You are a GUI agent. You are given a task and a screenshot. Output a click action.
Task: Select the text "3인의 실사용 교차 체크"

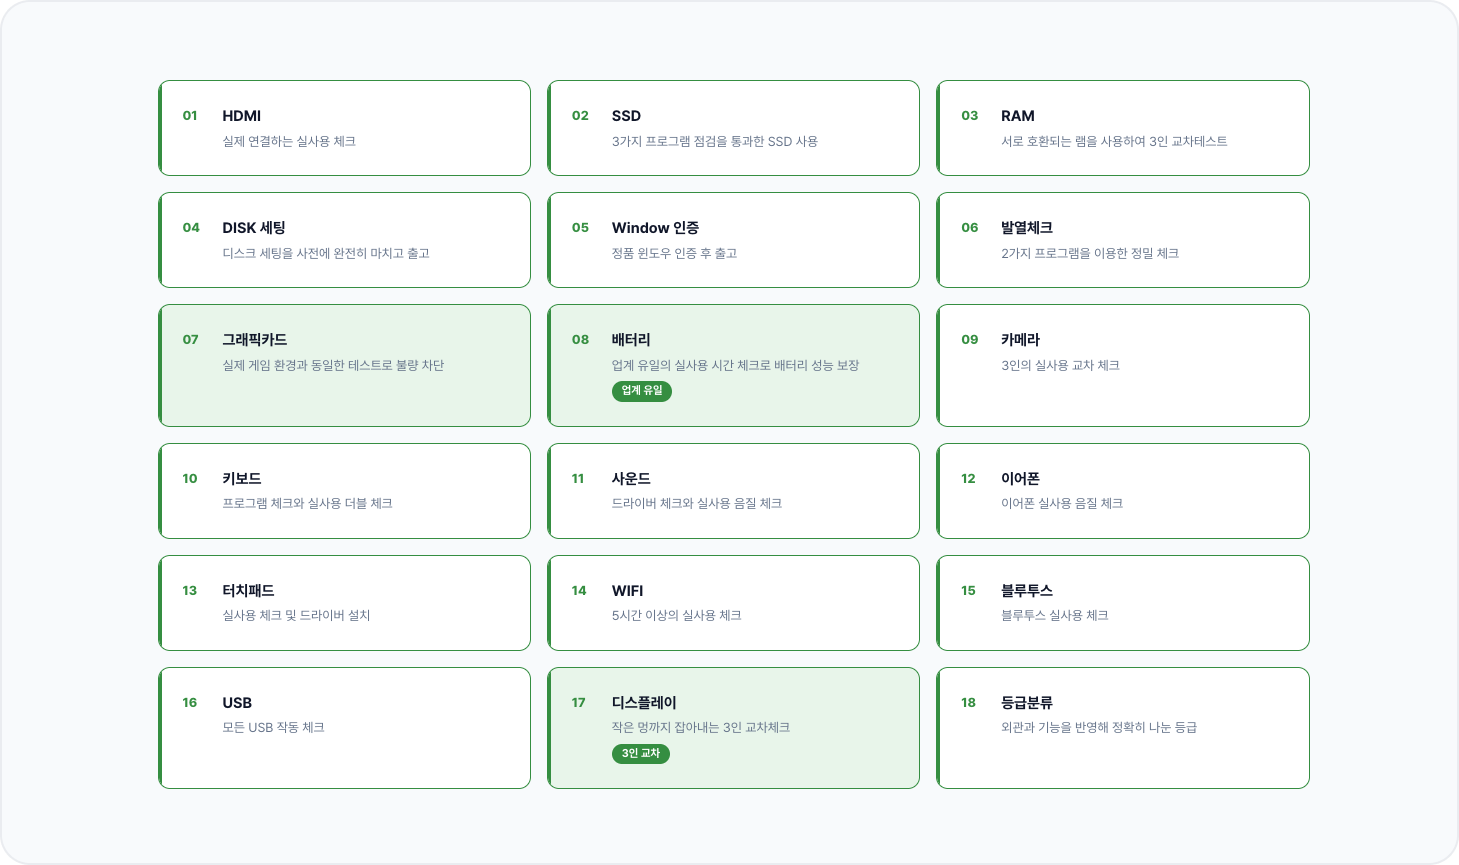[1060, 366]
